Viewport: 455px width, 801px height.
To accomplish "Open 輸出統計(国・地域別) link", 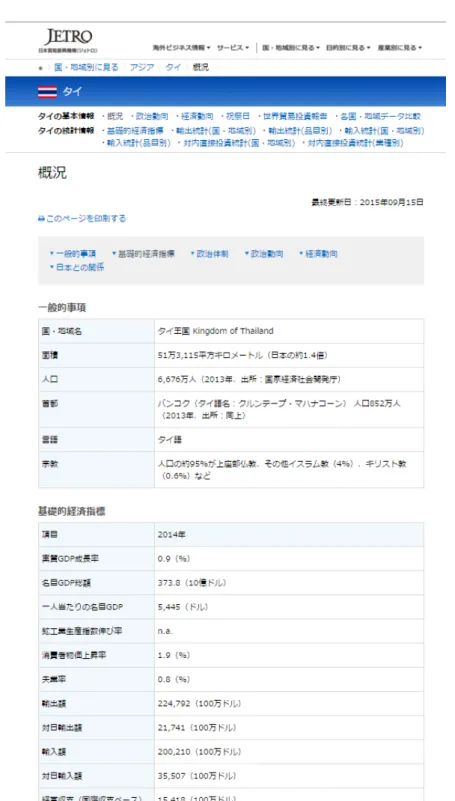I will (215, 131).
